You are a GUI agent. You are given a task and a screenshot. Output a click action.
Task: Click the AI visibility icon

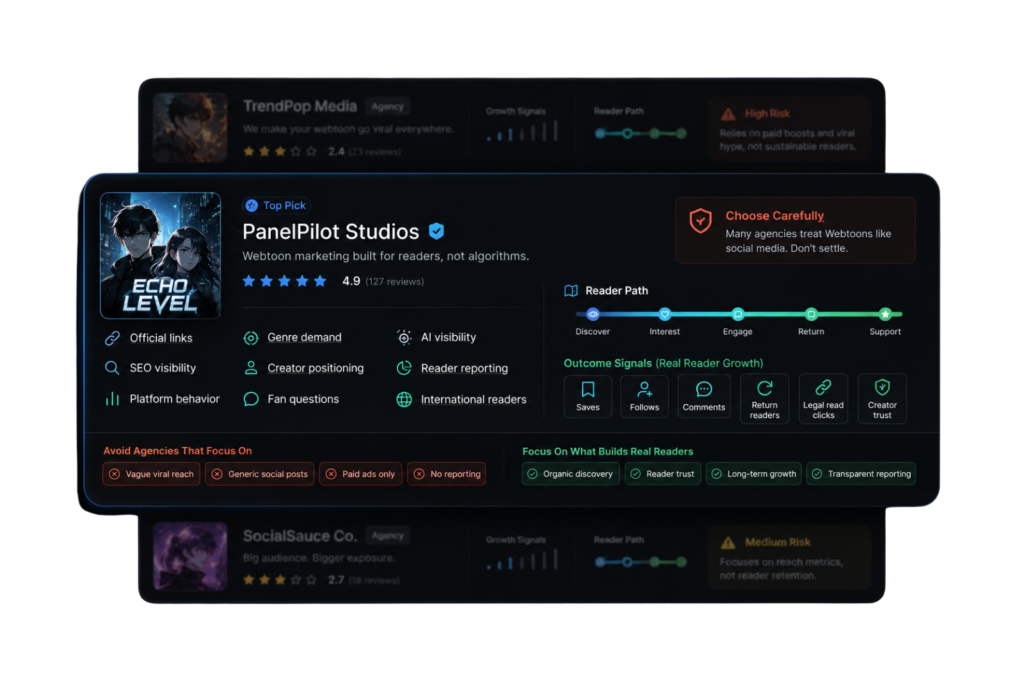click(x=404, y=337)
